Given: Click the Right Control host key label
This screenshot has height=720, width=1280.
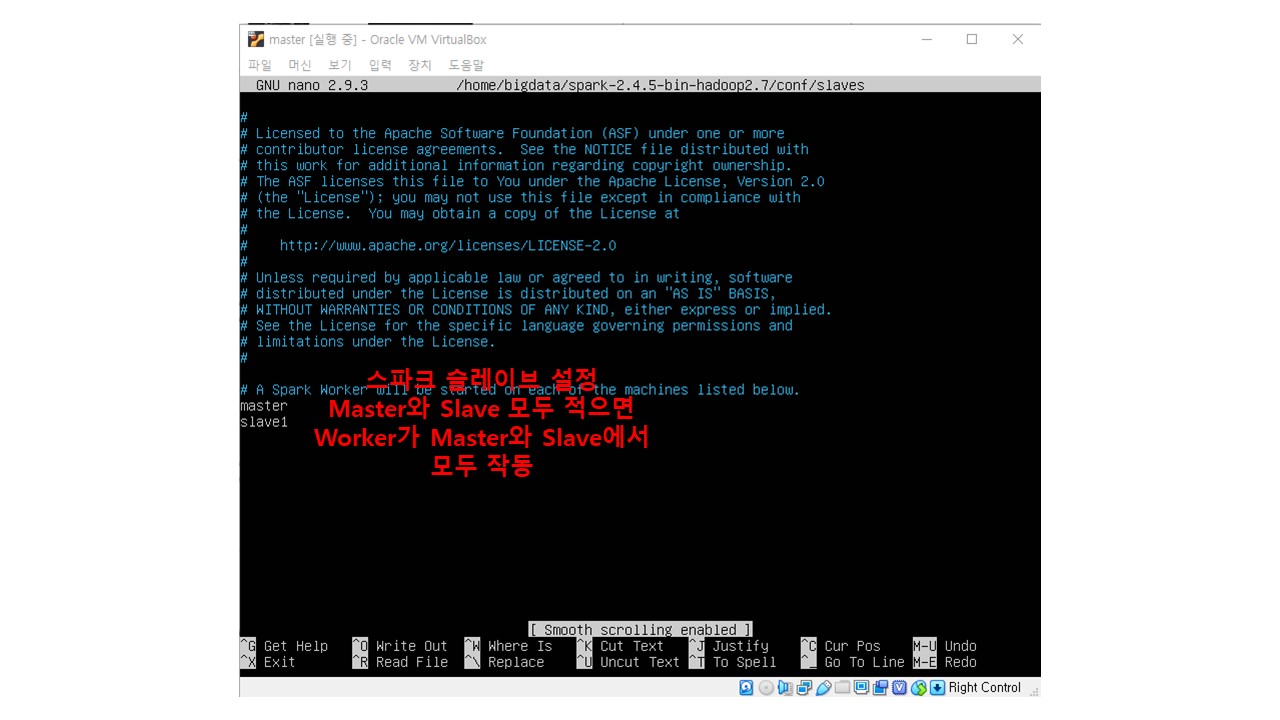Looking at the screenshot, I should (x=985, y=688).
